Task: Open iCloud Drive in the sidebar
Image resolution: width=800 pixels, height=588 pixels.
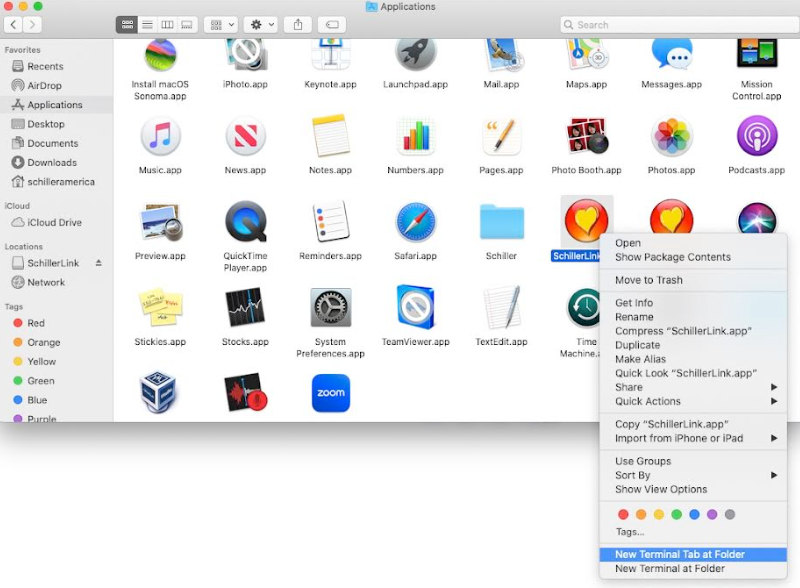Action: [56, 223]
